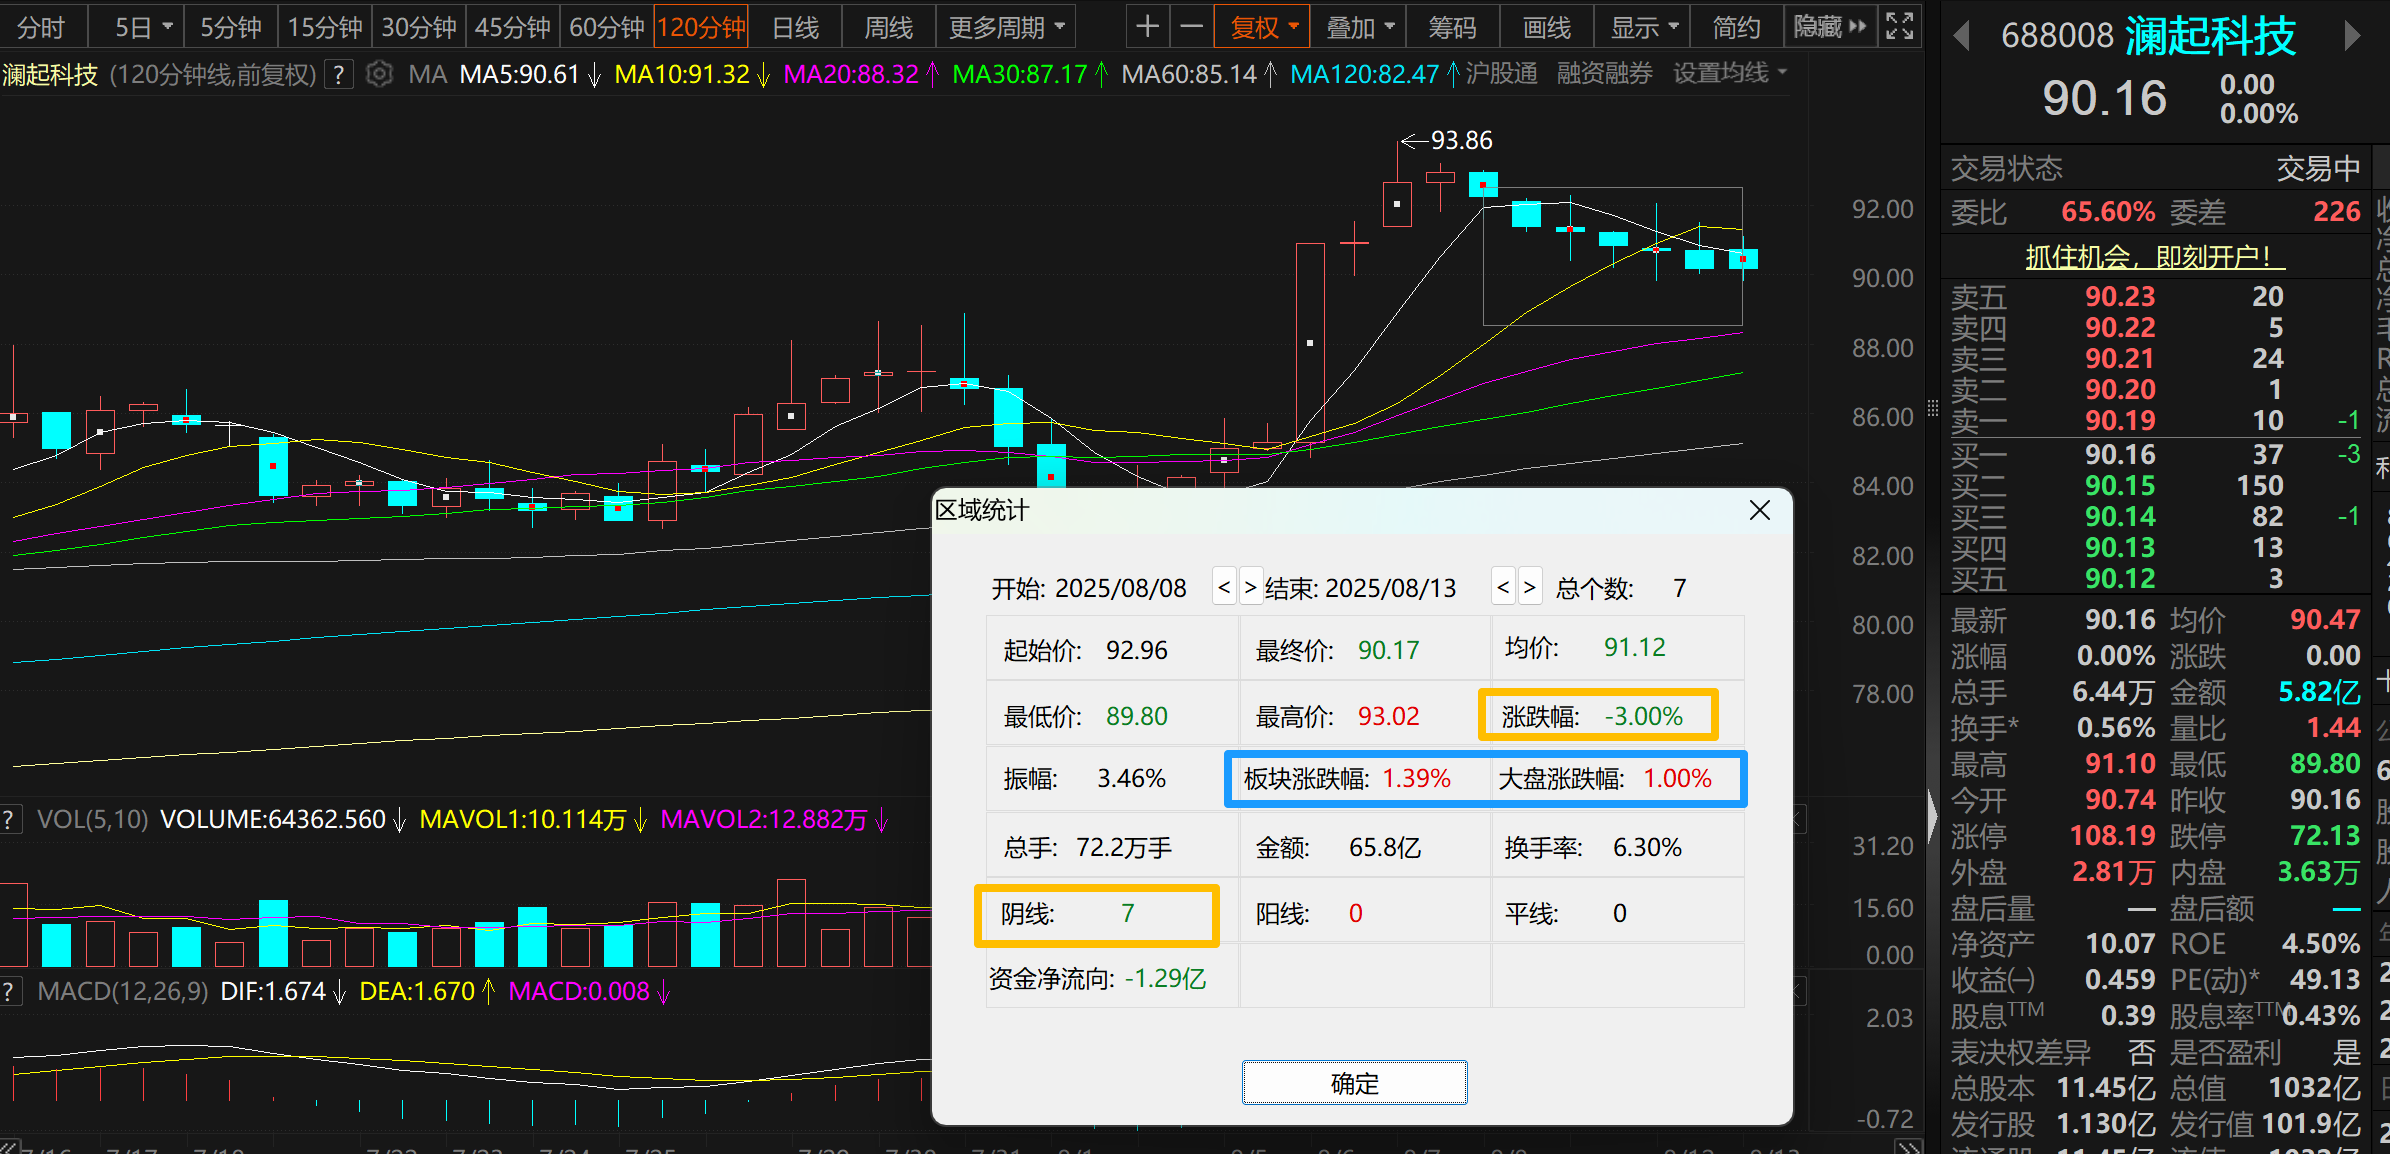Click 委比 65.60% value
2390x1154 pixels.
pos(2108,212)
